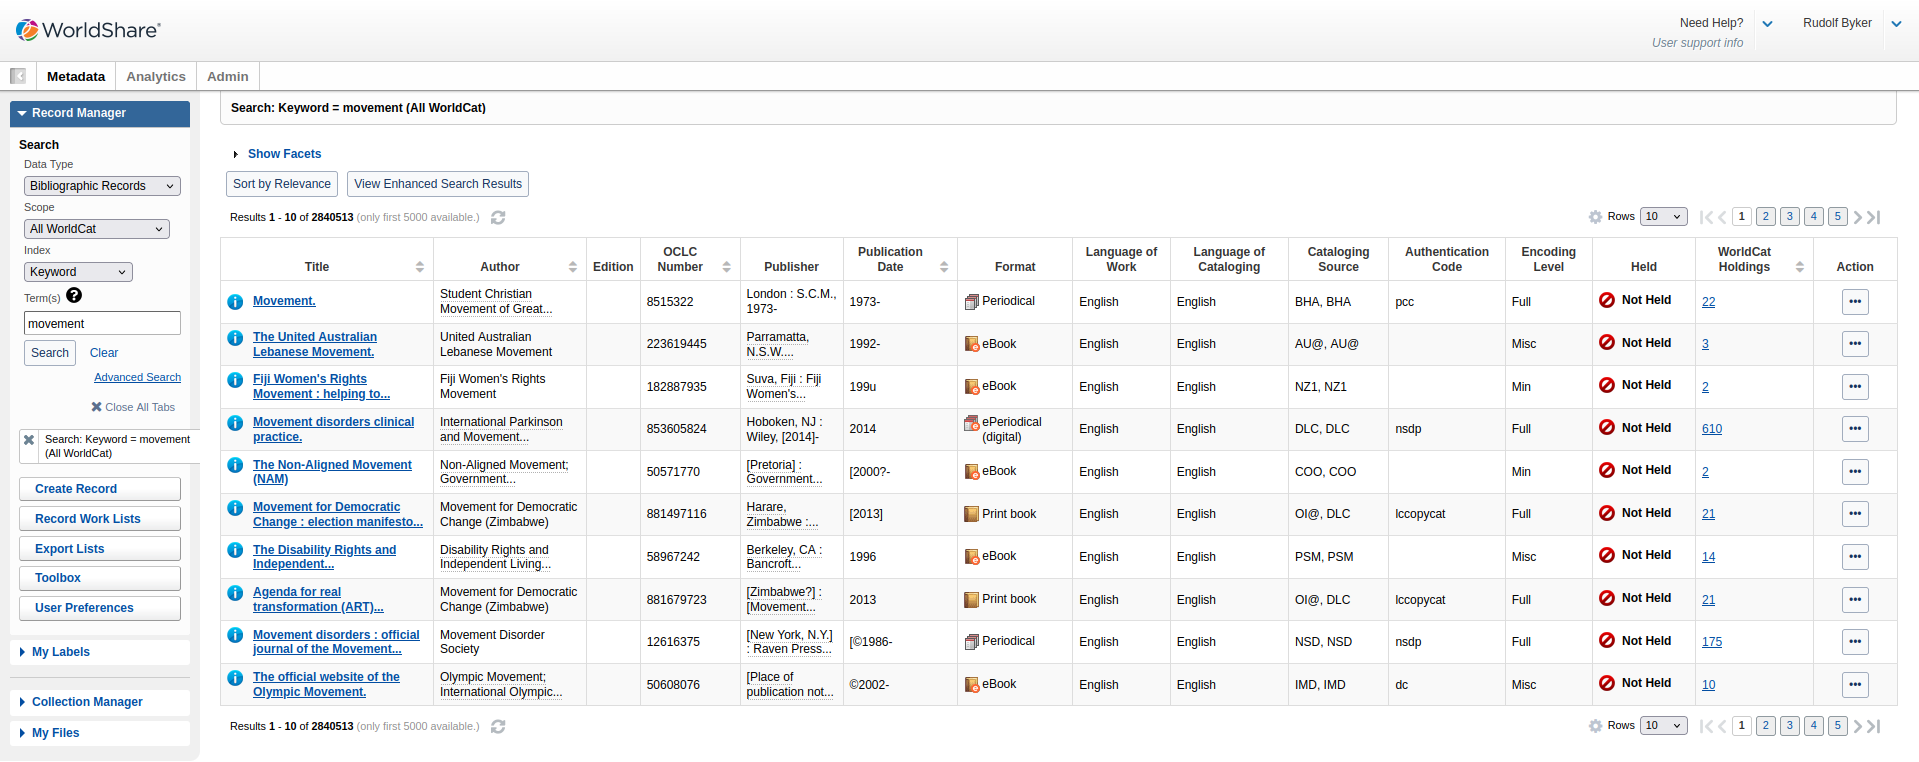Go to page 5 at the top pager
The height and width of the screenshot is (762, 1919).
(1838, 217)
